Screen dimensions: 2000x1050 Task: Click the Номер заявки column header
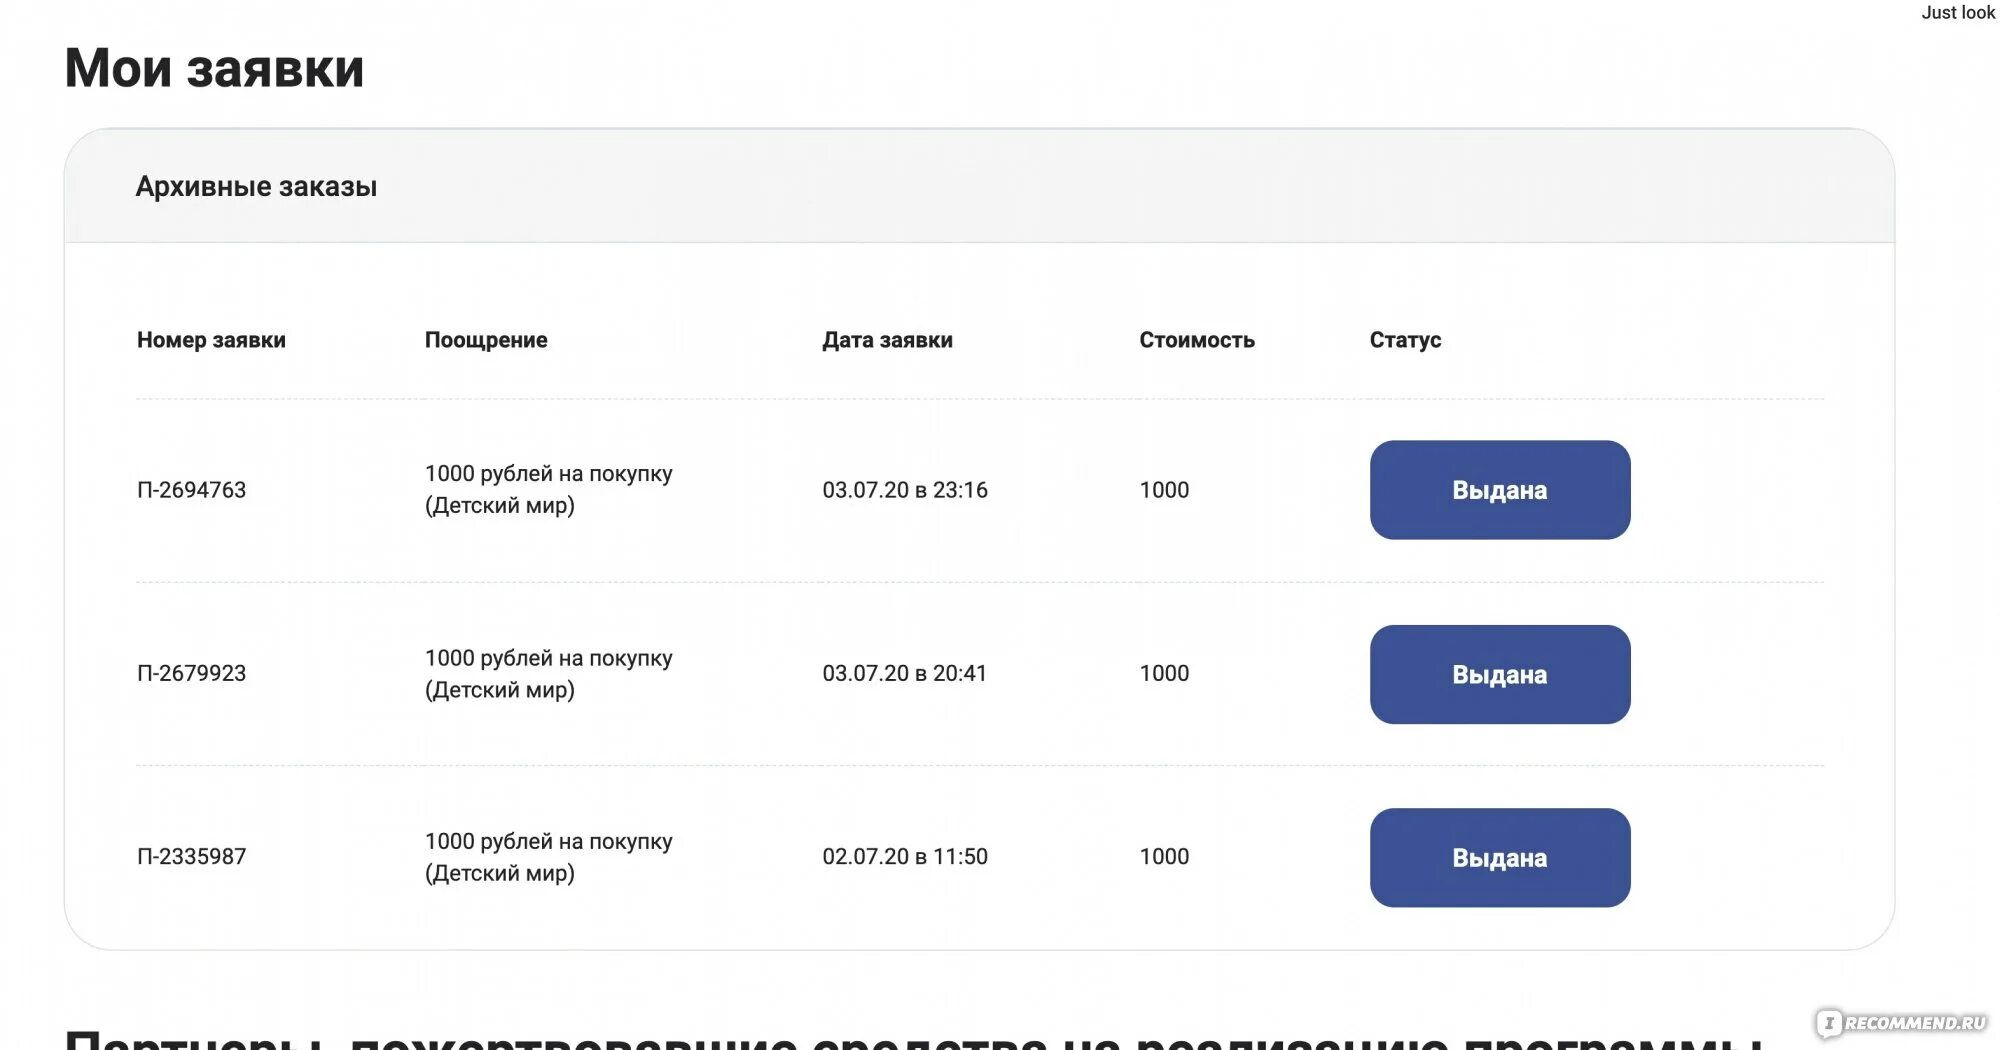[x=211, y=340]
